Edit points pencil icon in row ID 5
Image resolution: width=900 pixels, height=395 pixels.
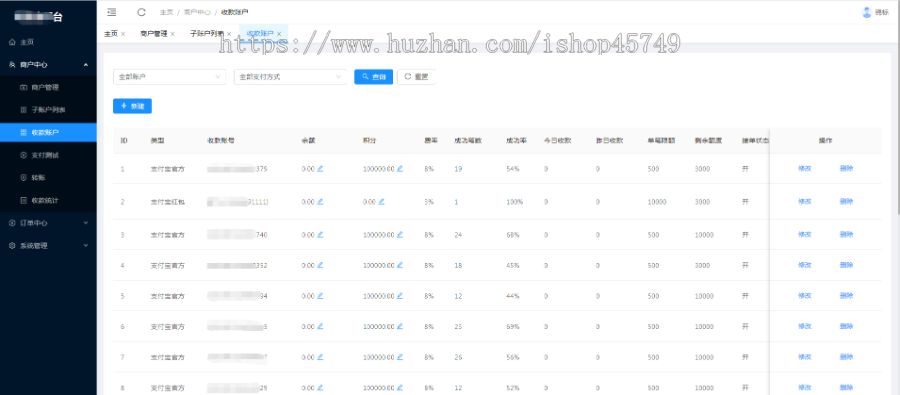pyautogui.click(x=400, y=296)
